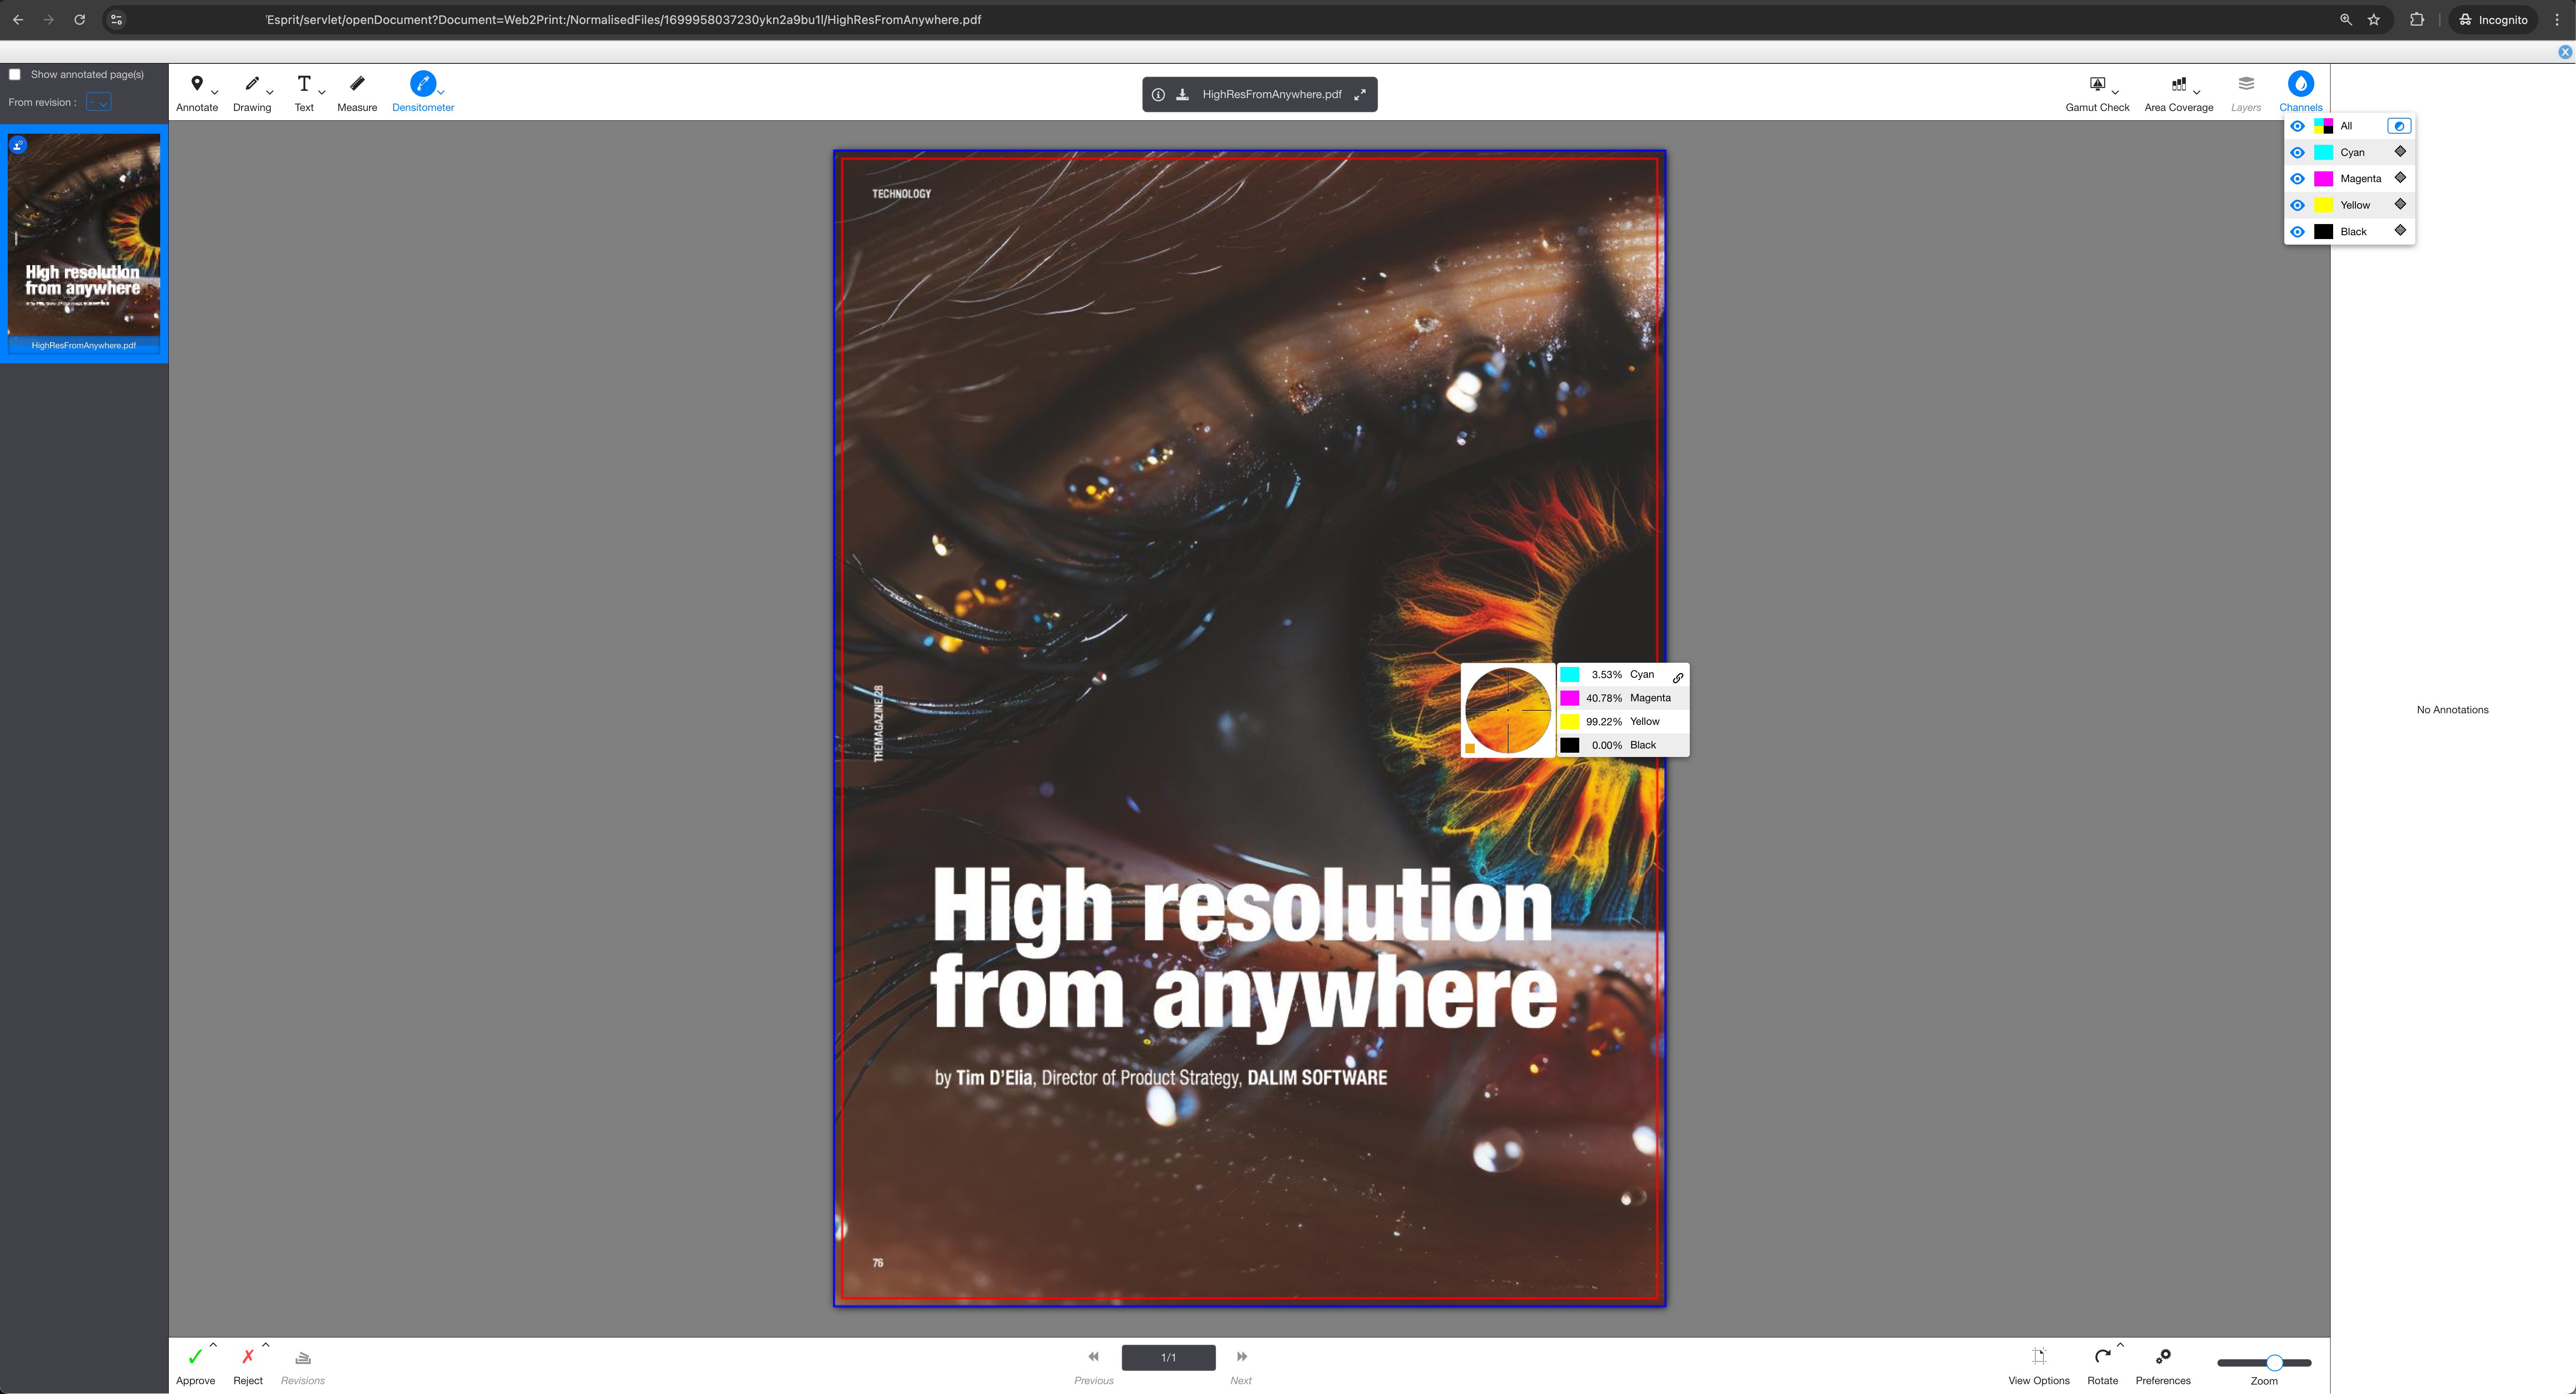Screen dimensions: 2576x1394
Task: Expand document to fullscreen
Action: pyautogui.click(x=1360, y=95)
